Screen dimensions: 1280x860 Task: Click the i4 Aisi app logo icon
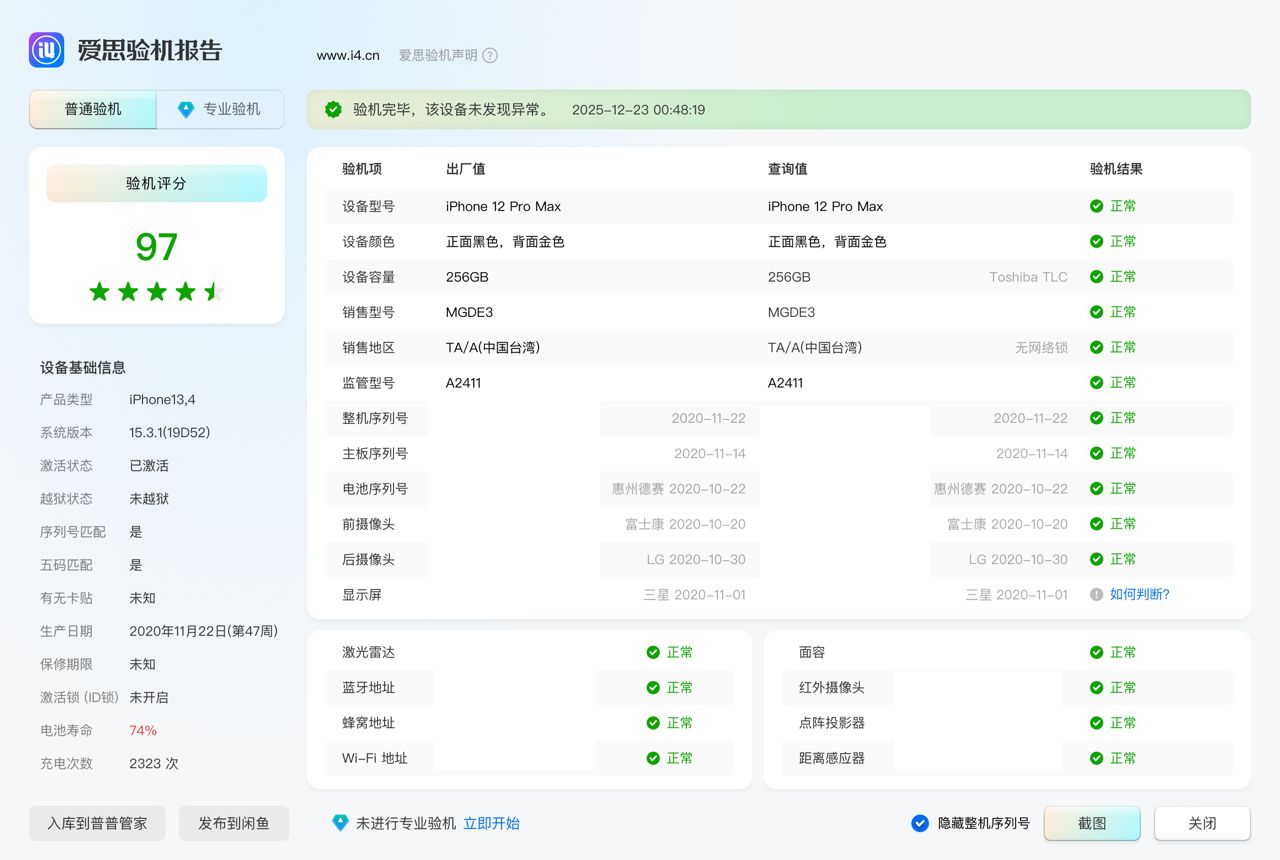(47, 50)
